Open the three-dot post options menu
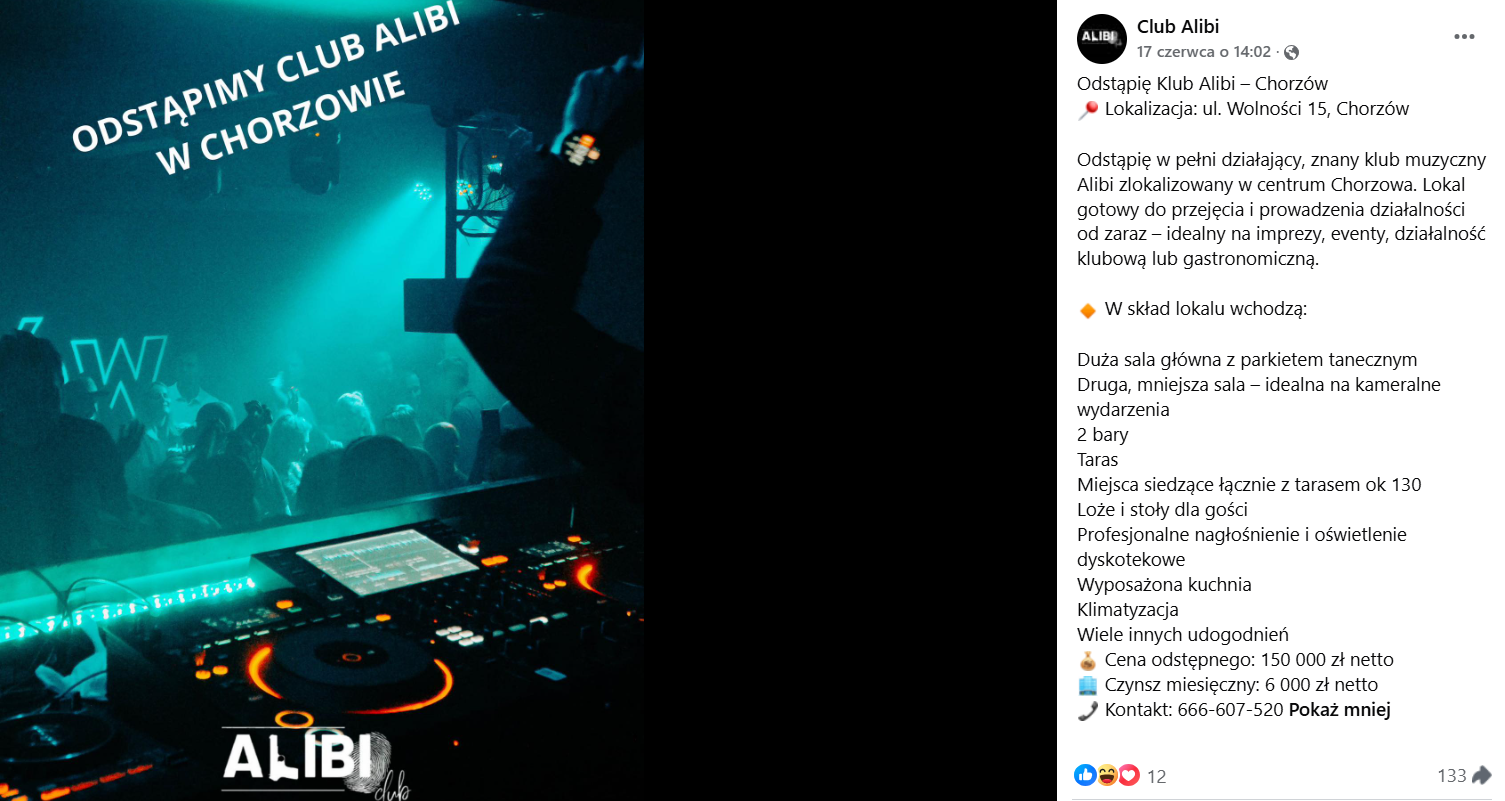The height and width of the screenshot is (801, 1505). [x=1464, y=37]
